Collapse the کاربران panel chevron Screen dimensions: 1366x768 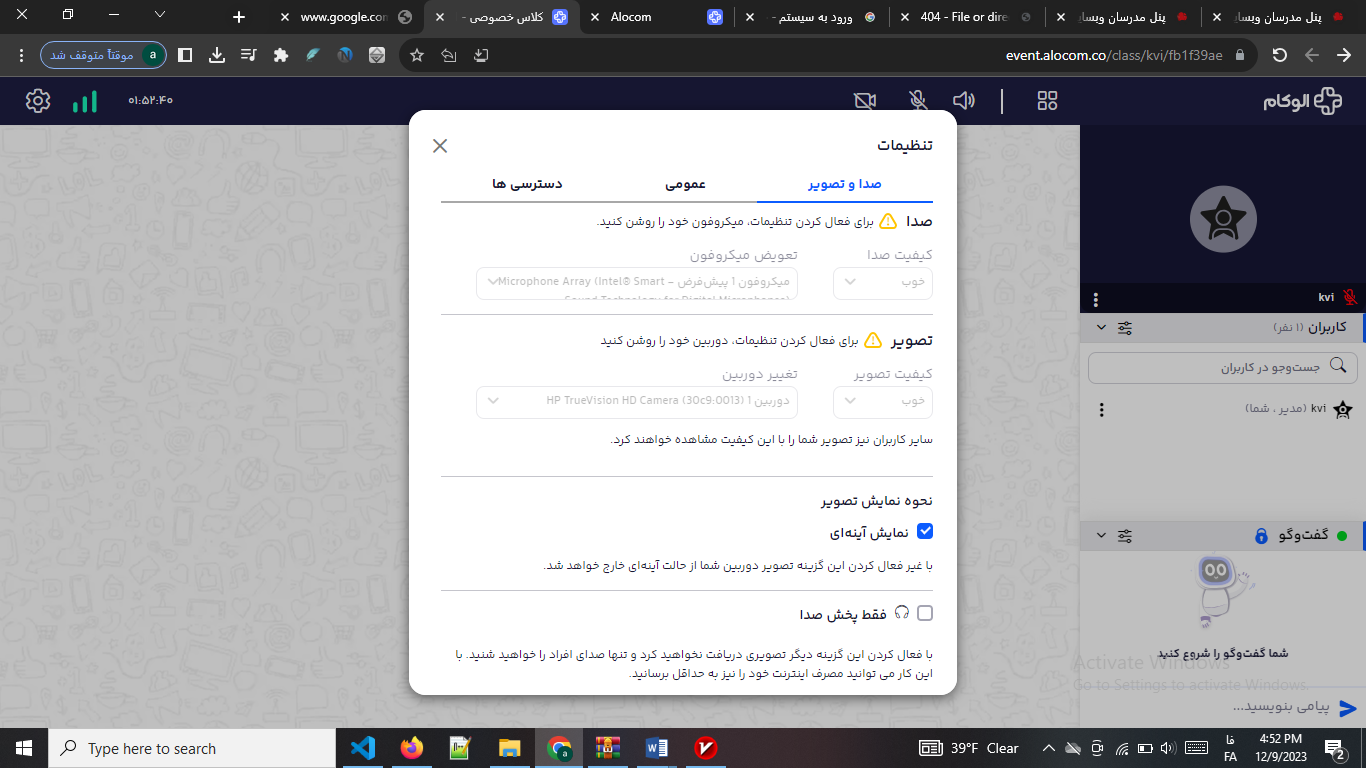coord(1101,328)
